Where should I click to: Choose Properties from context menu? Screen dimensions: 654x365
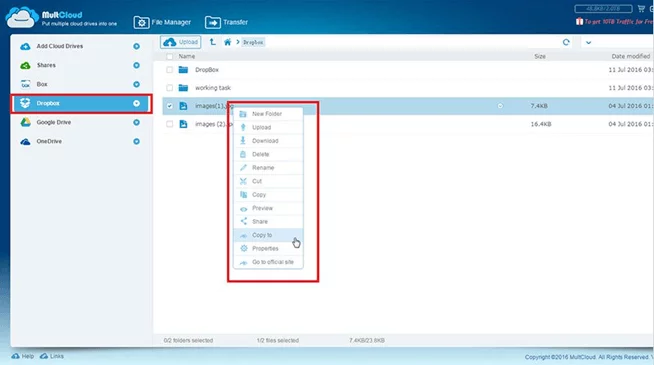tap(268, 249)
